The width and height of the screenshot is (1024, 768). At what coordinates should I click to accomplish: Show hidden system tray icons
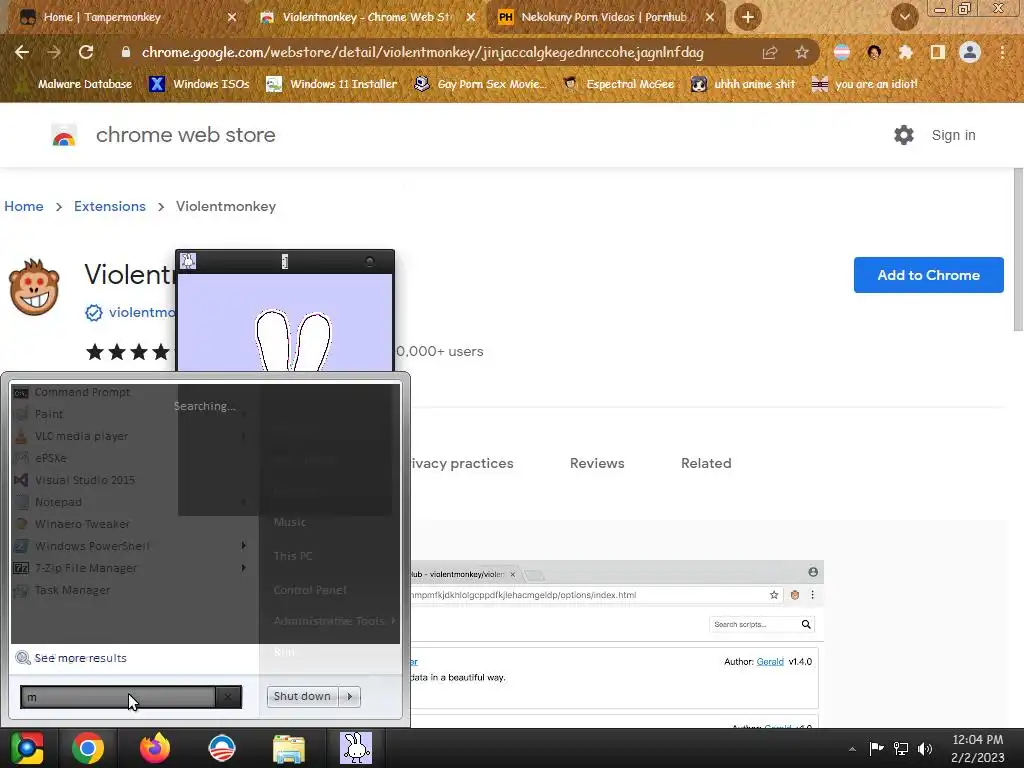(852, 748)
